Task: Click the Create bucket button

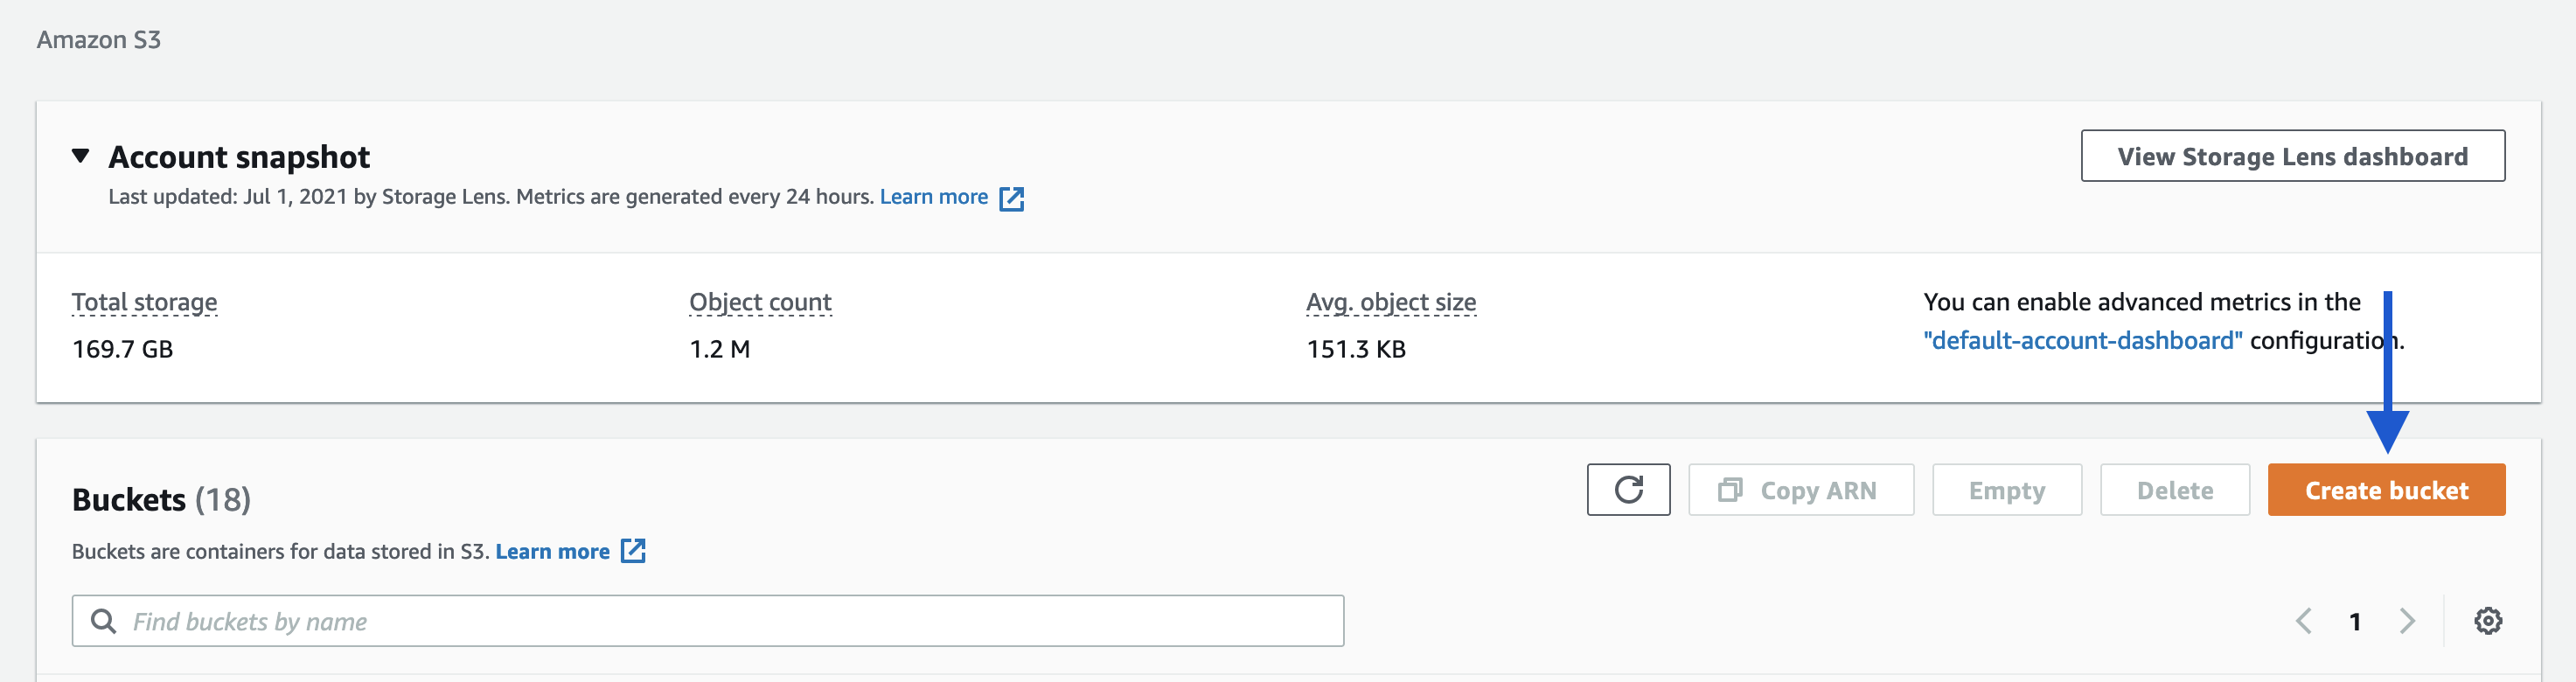Action: pyautogui.click(x=2386, y=490)
